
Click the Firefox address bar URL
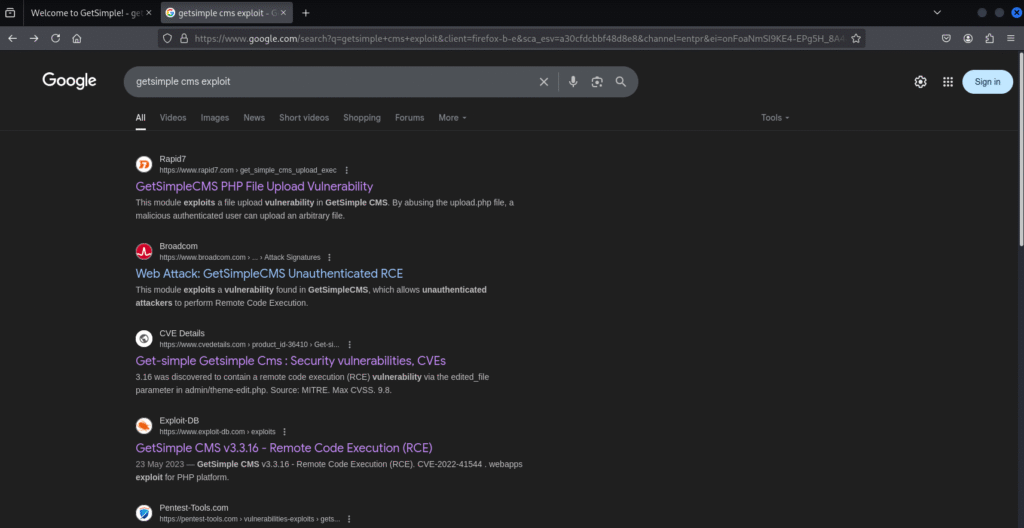click(x=519, y=39)
